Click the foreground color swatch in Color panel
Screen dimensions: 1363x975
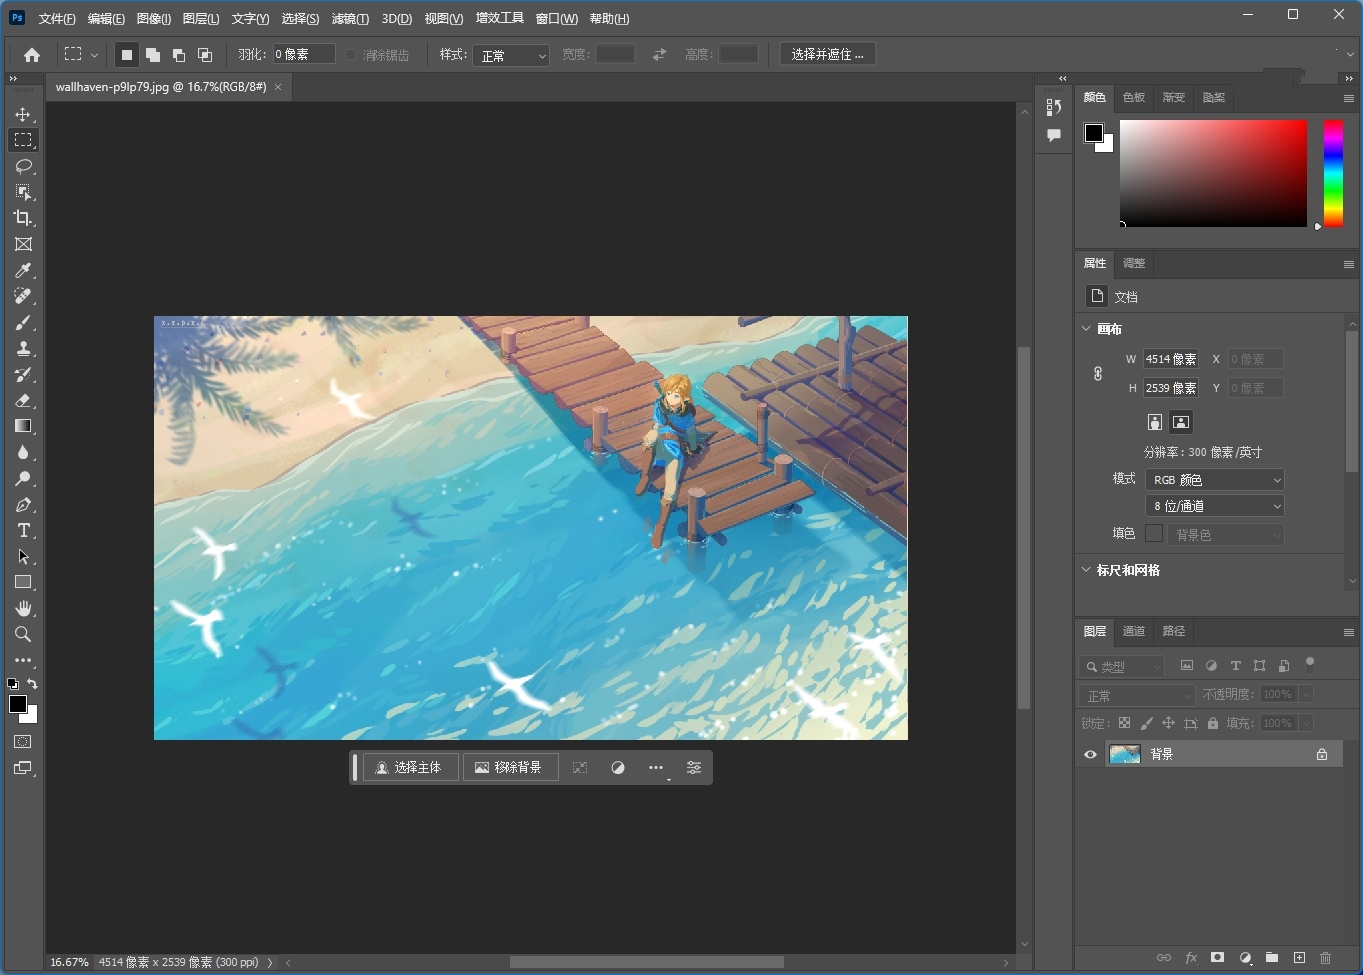pos(1094,133)
